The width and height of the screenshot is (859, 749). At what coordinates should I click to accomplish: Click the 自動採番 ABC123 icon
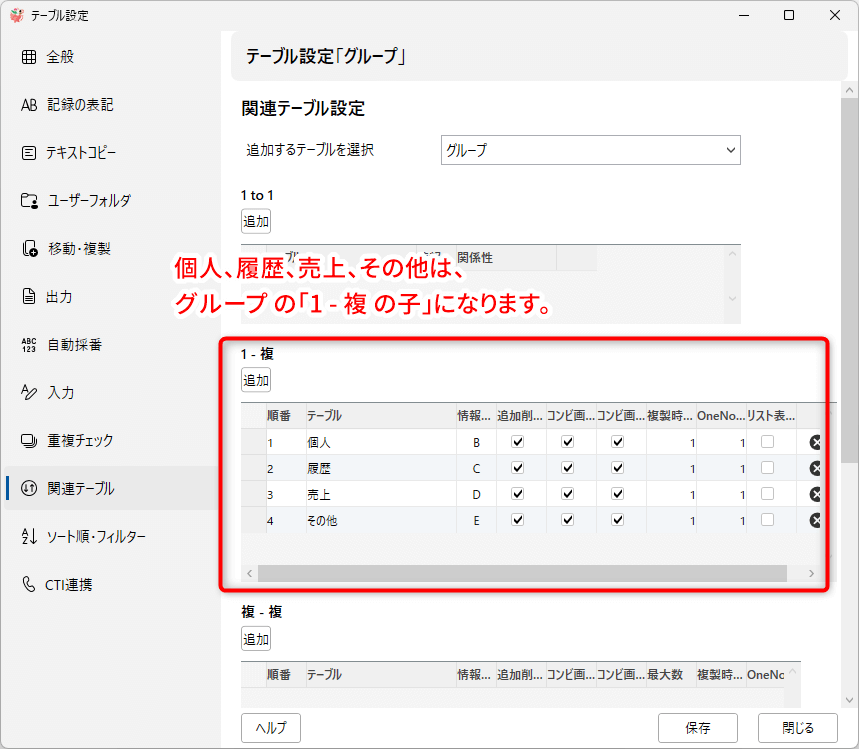29,345
